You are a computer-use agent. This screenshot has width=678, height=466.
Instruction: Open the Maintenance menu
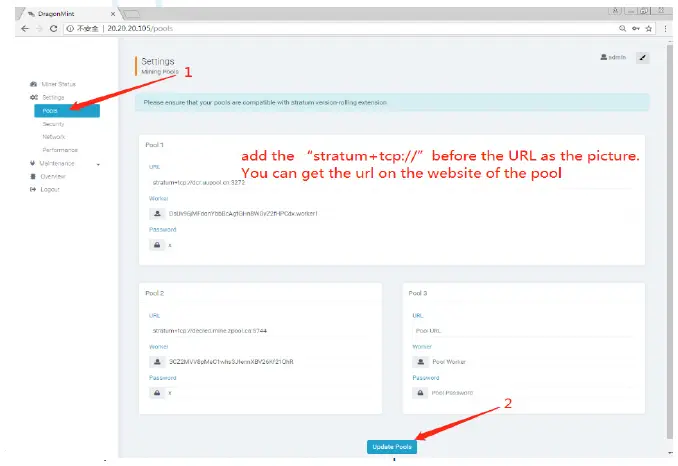(57, 163)
